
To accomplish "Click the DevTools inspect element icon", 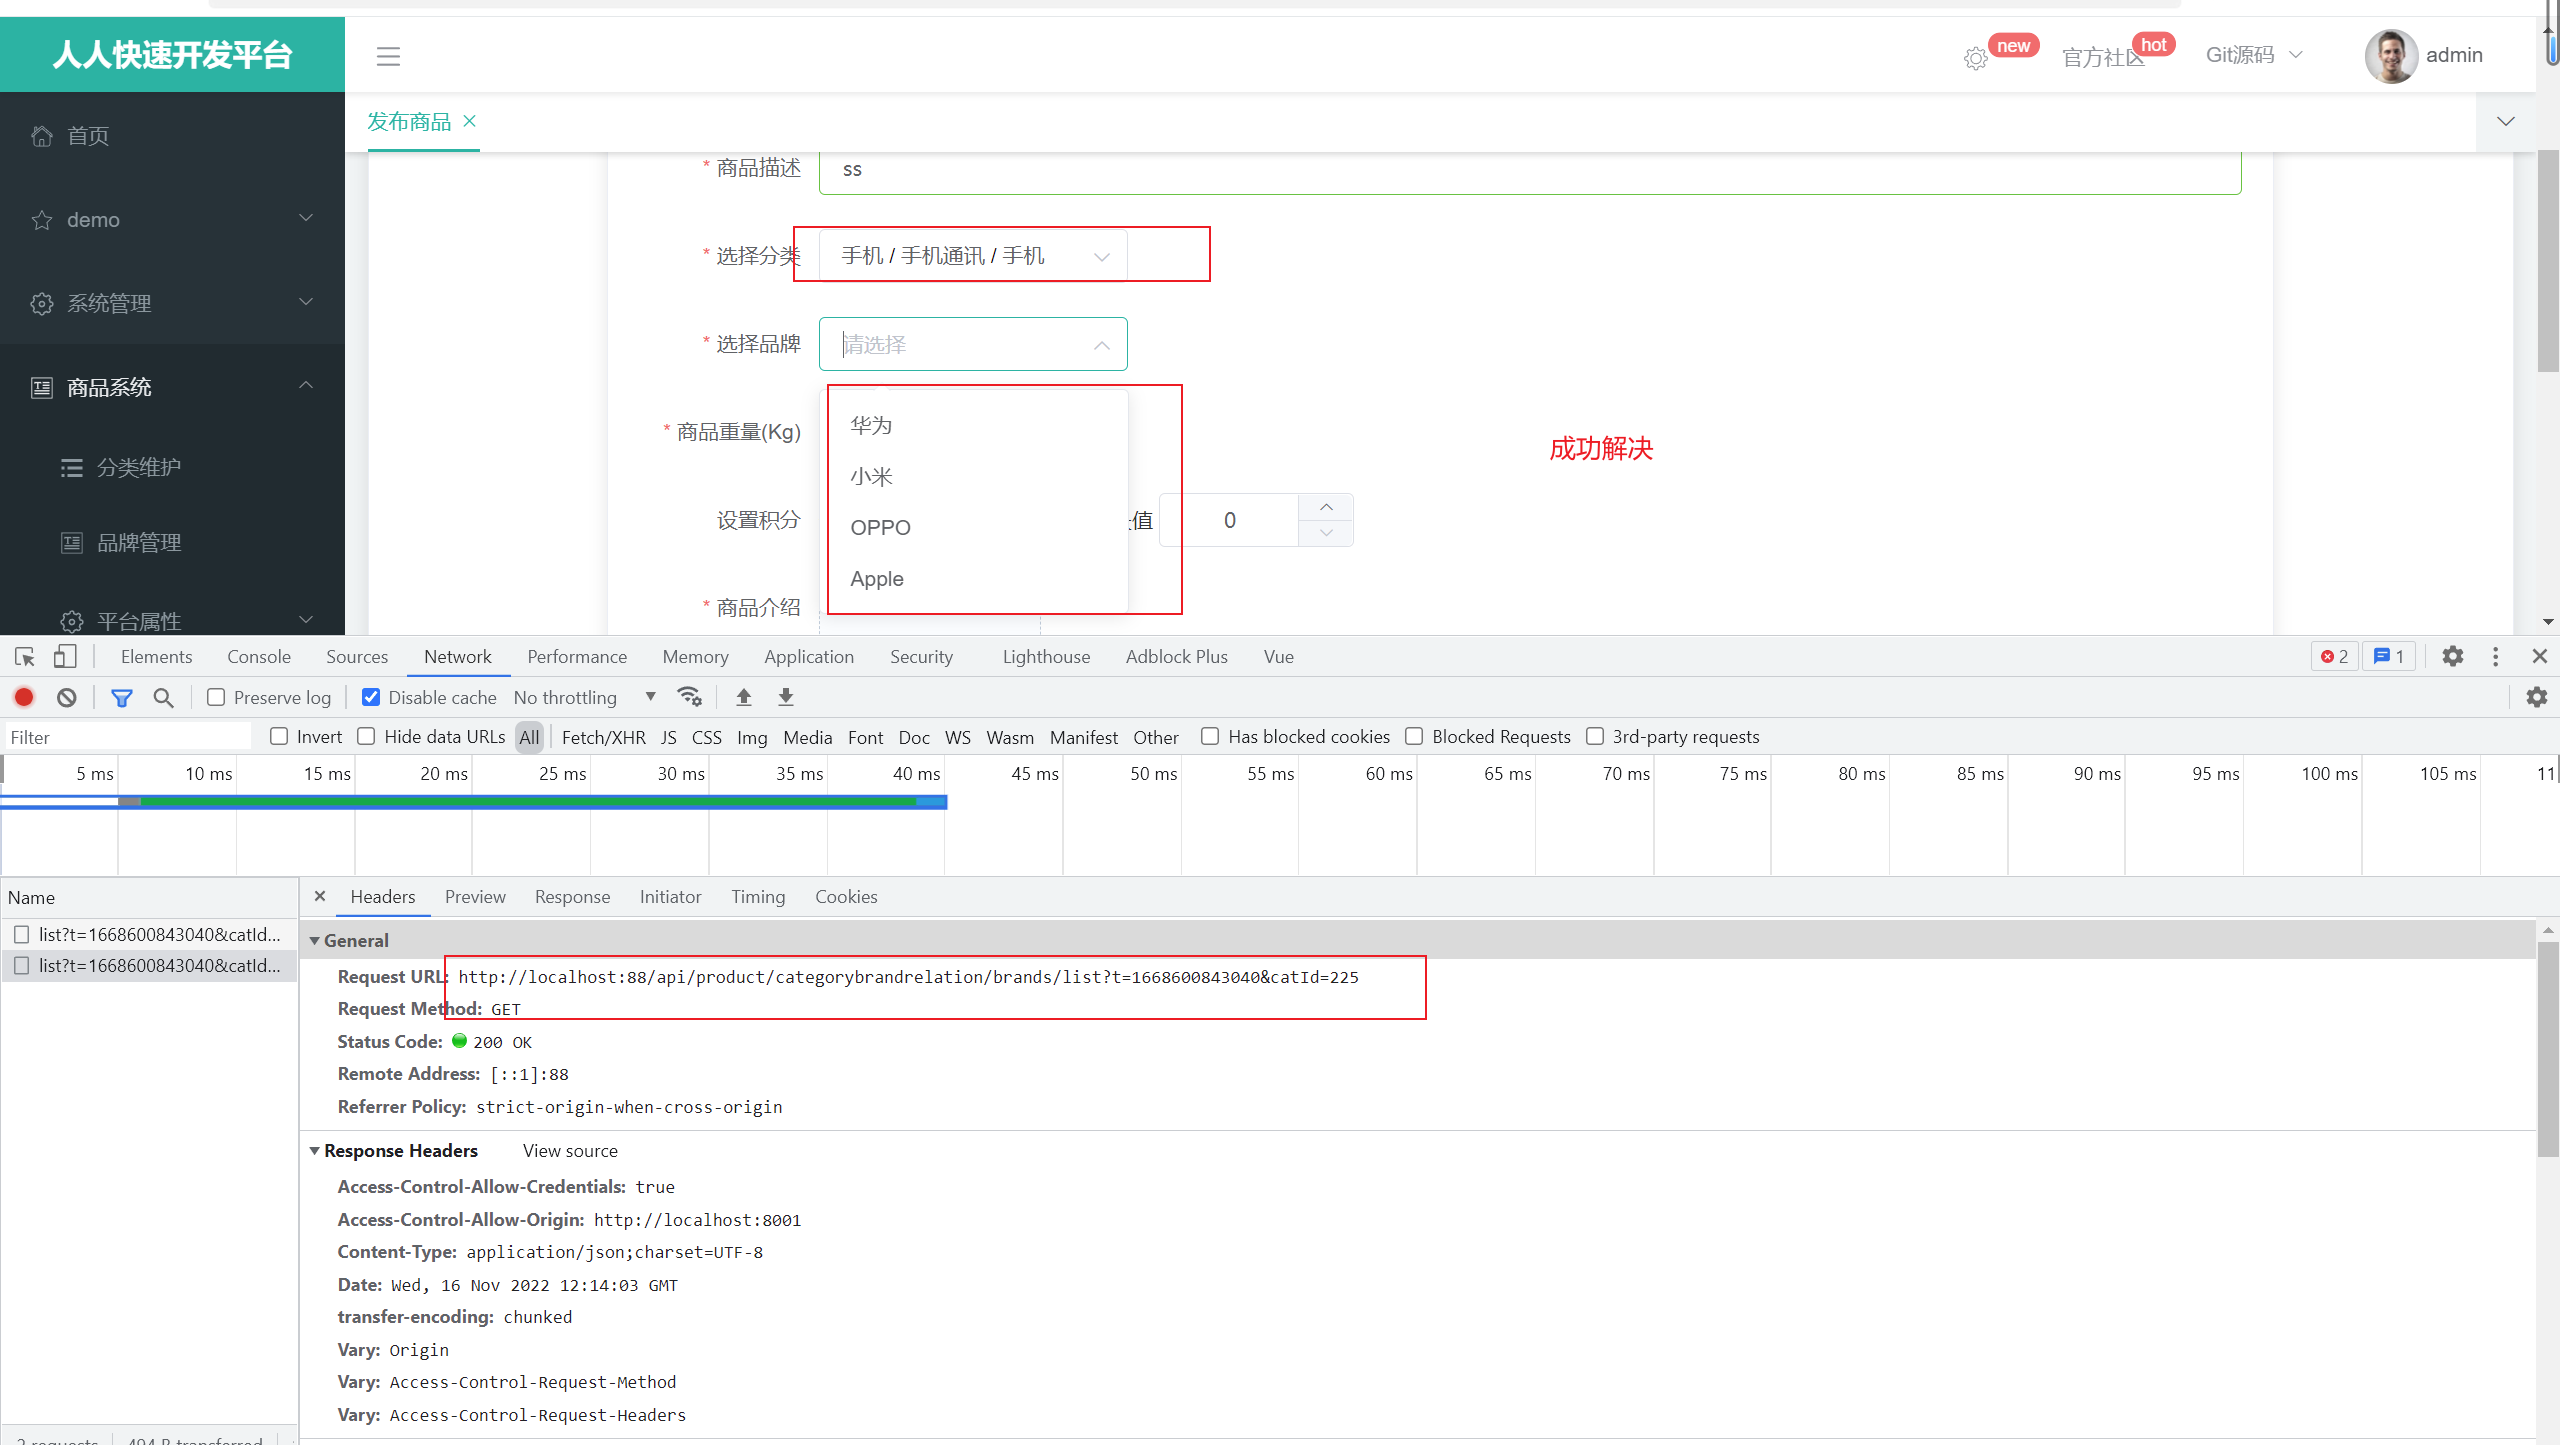I will [25, 657].
